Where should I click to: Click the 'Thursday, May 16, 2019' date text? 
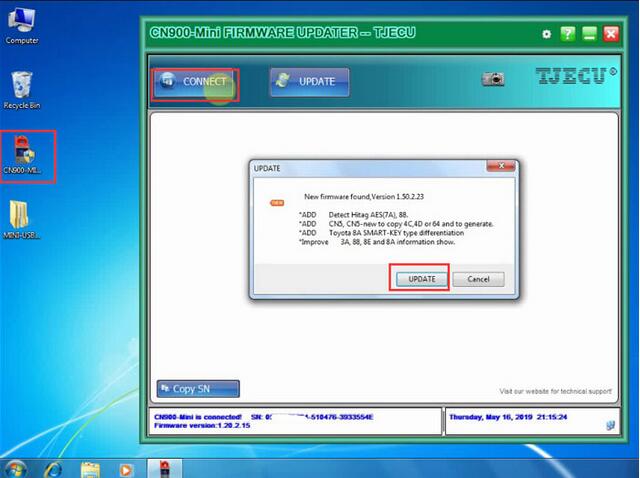pos(491,417)
